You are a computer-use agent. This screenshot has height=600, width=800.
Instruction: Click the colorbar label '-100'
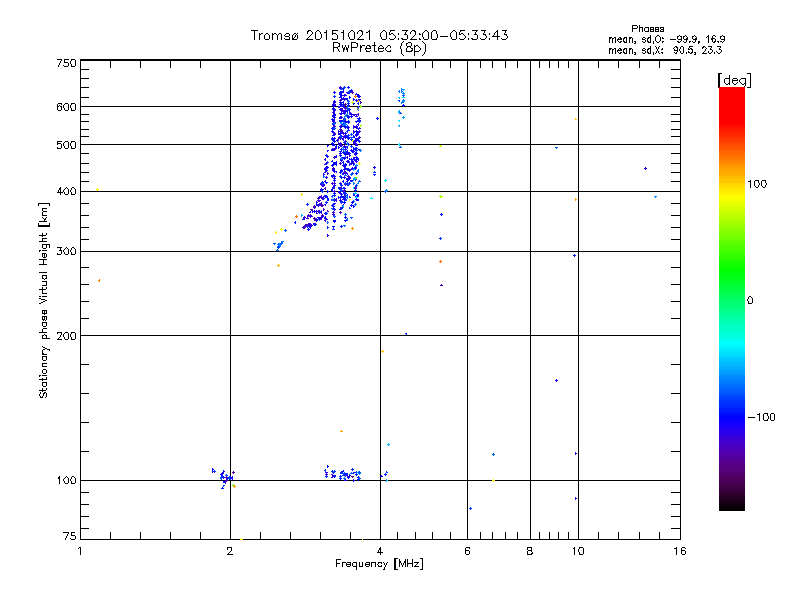(x=761, y=417)
